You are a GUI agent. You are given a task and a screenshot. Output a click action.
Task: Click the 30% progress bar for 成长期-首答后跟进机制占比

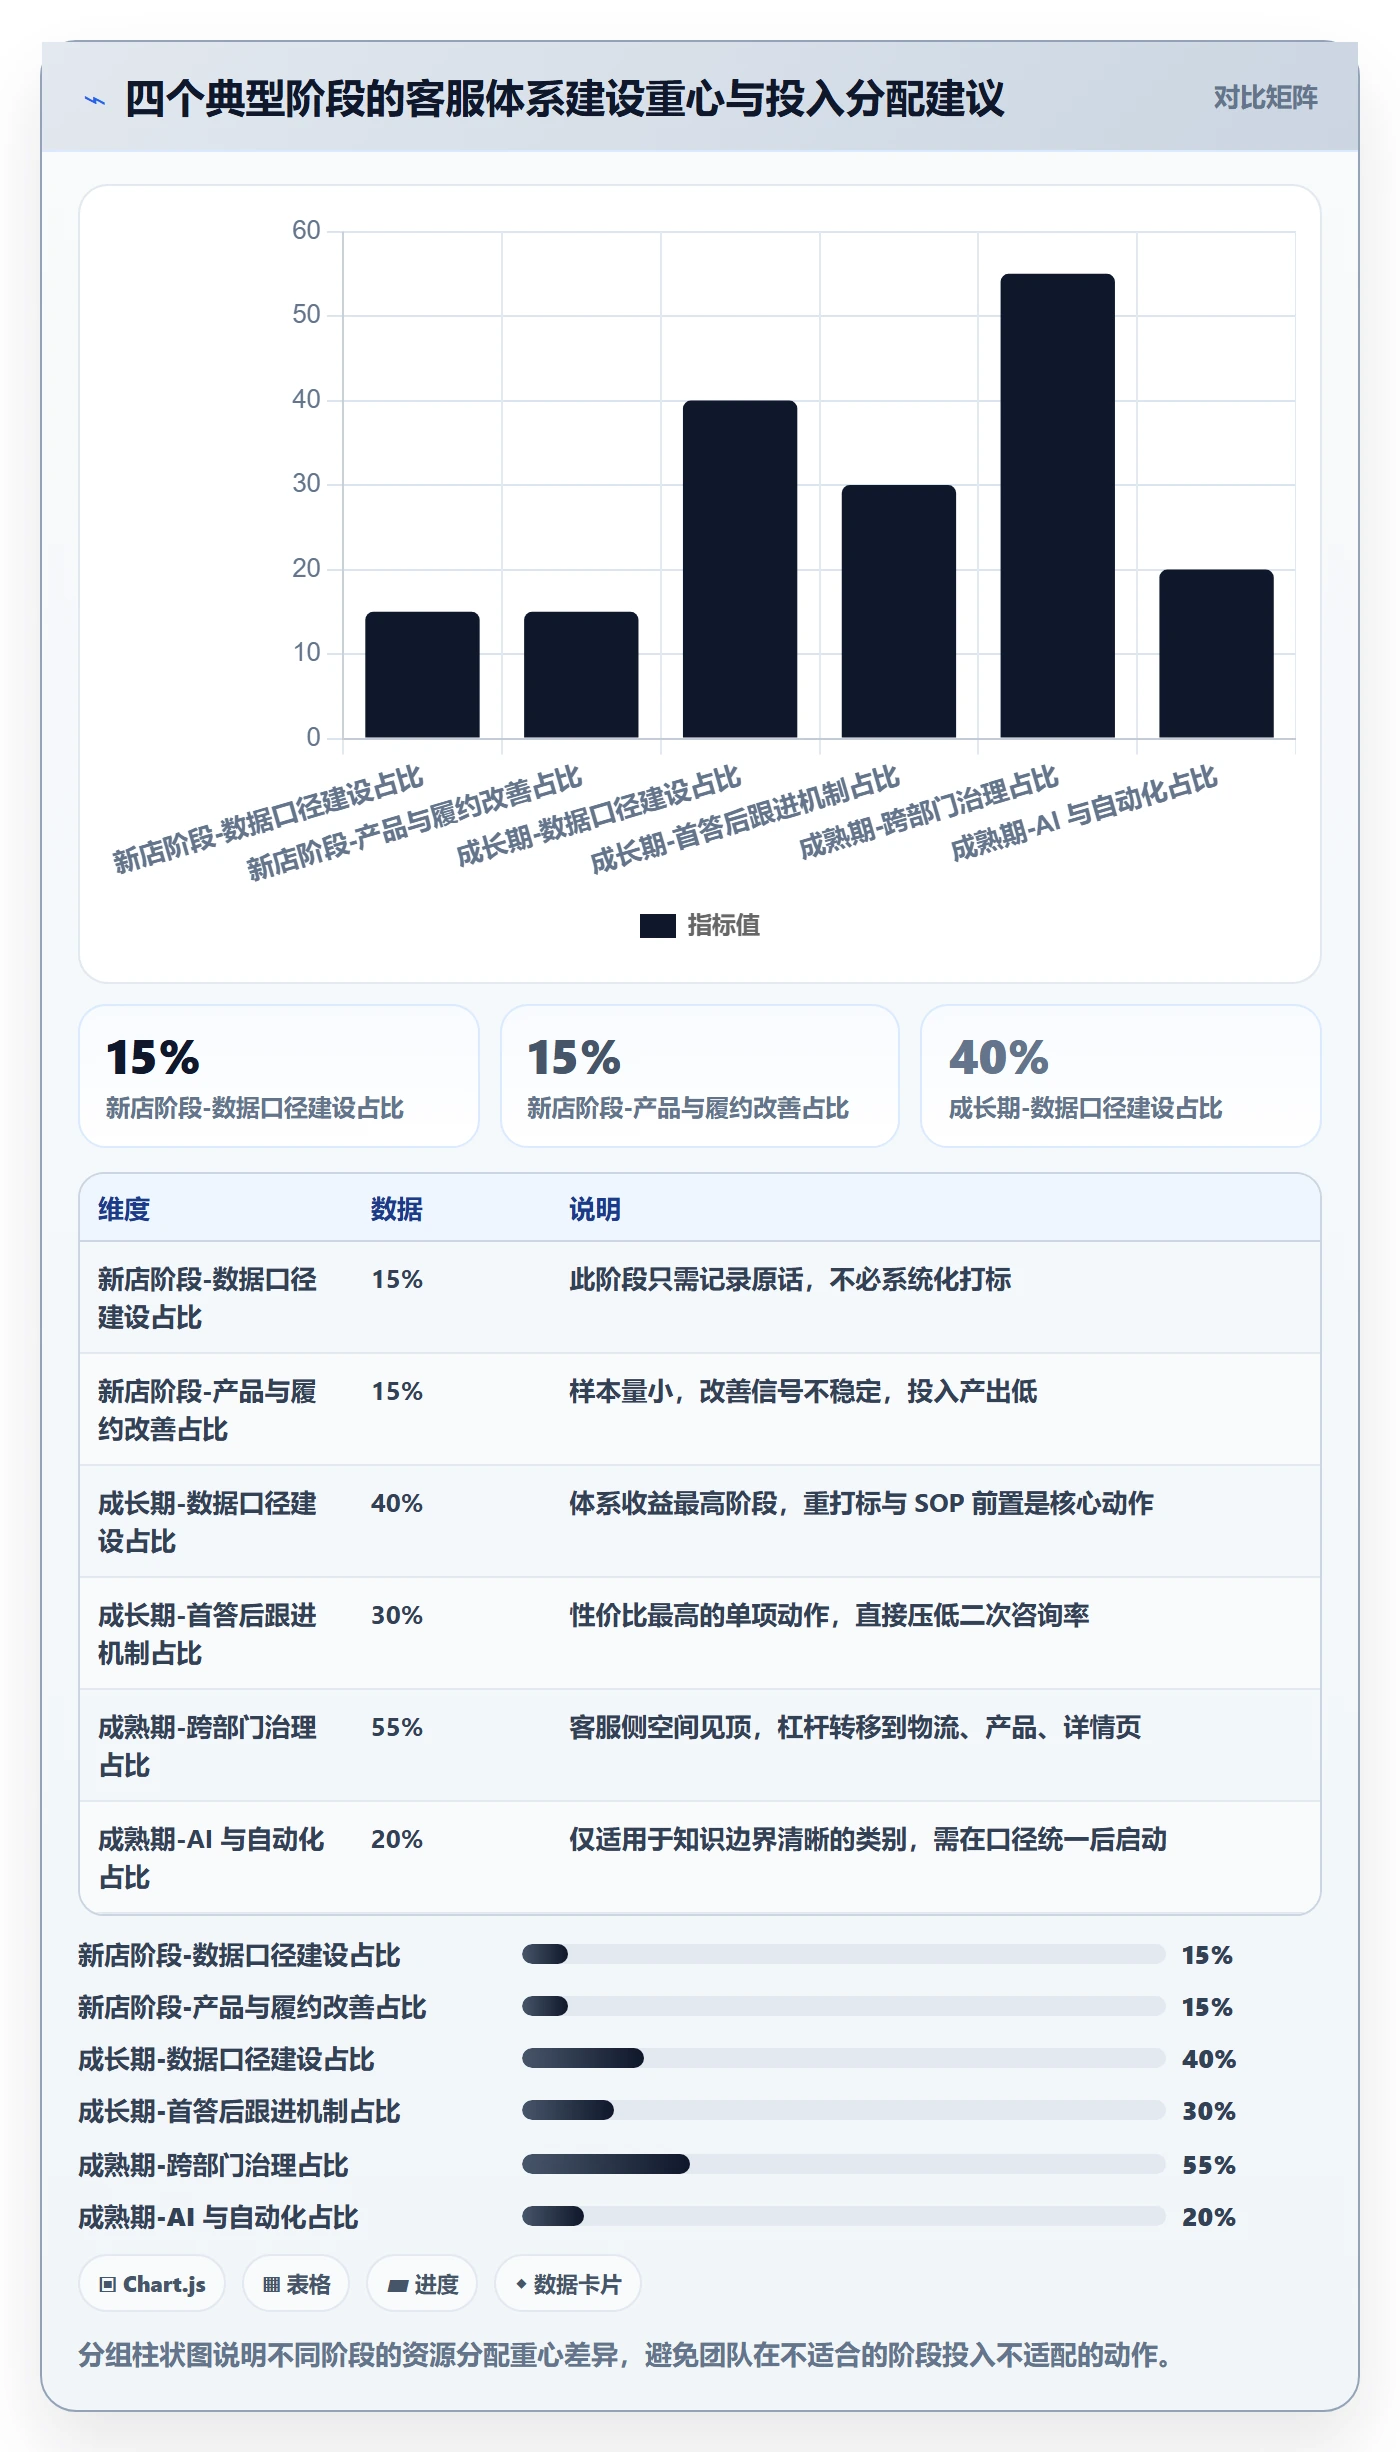tap(844, 2110)
